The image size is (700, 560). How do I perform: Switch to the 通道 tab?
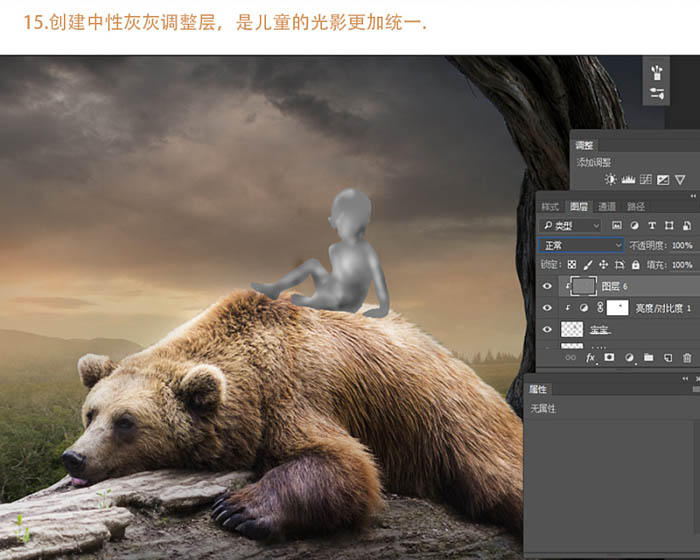point(606,206)
